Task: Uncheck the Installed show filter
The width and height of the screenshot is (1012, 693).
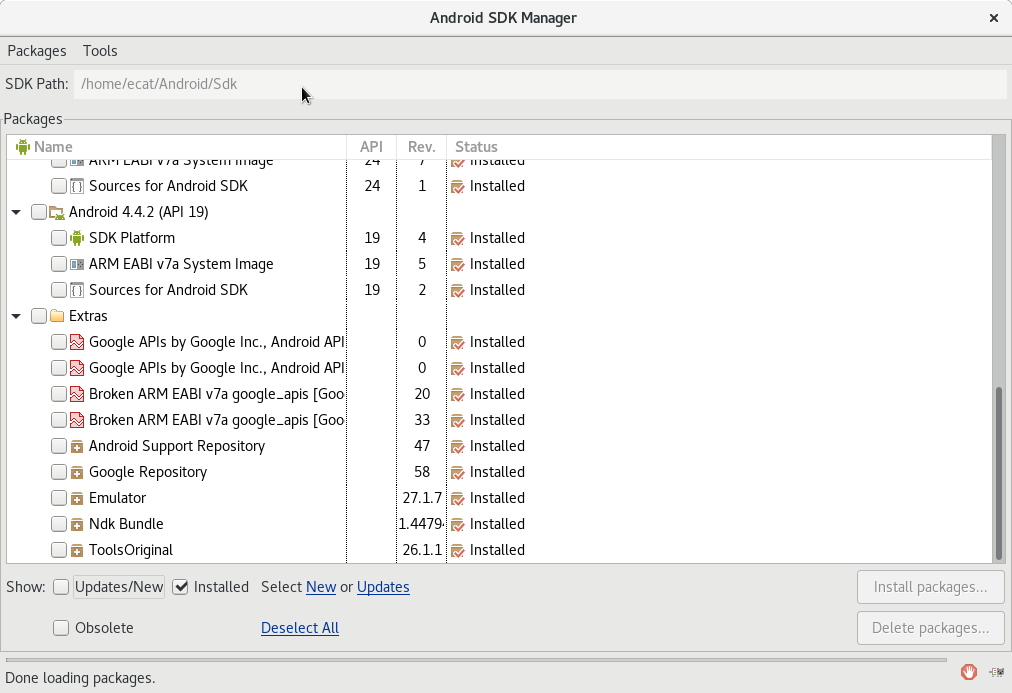Action: (181, 587)
